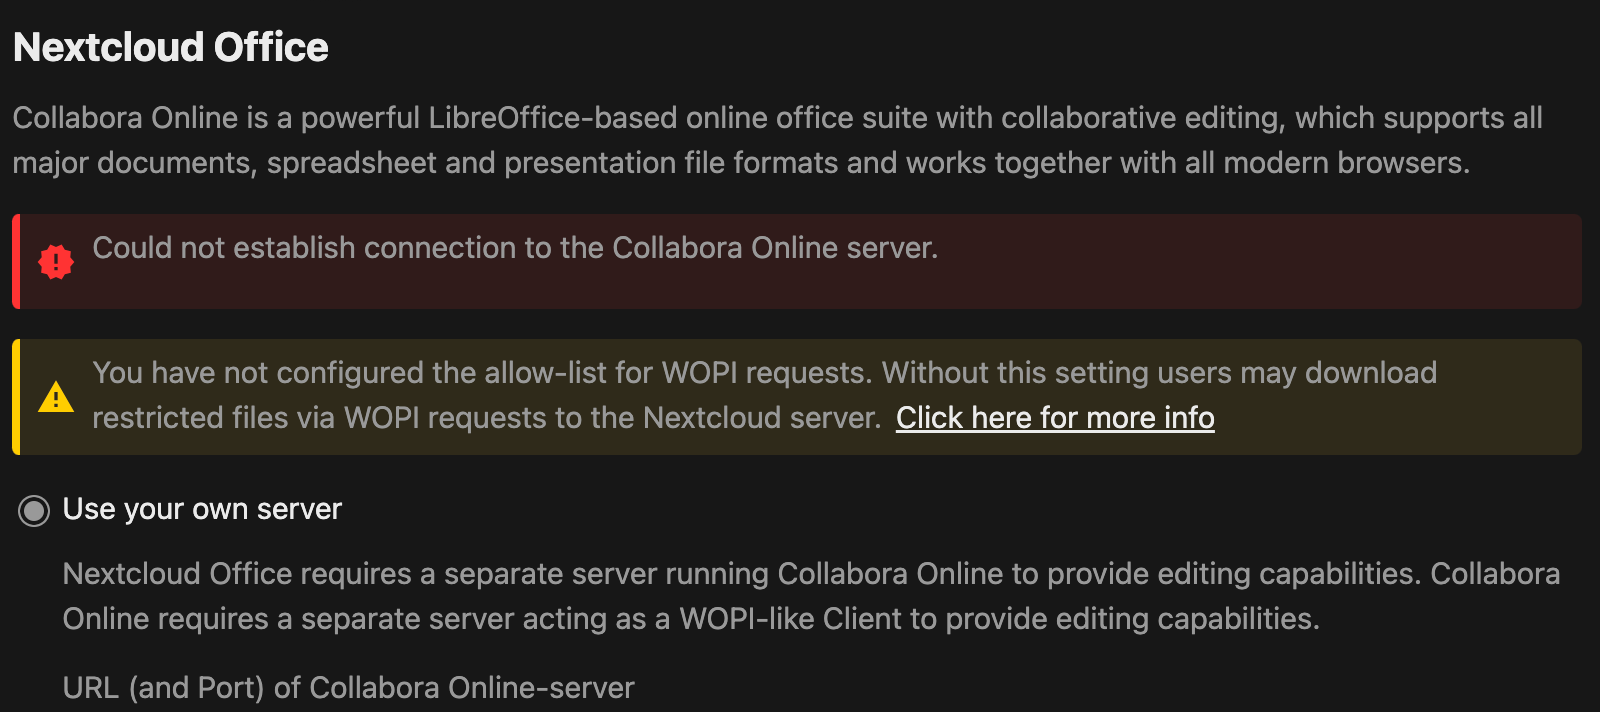
Task: Click the yellow warning triangle icon
Action: 56,398
